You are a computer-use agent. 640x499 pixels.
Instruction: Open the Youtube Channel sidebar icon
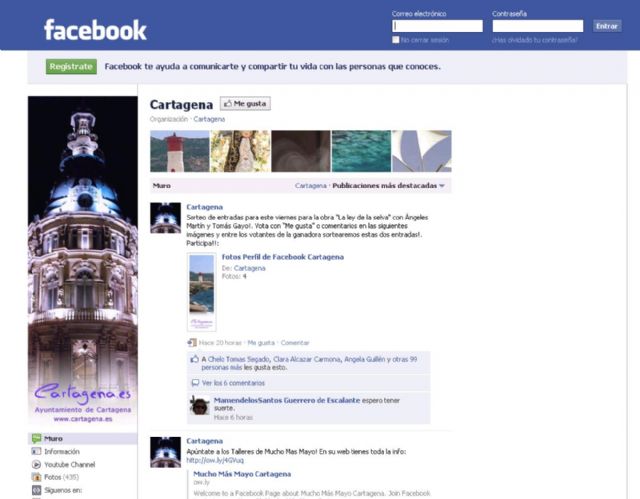point(36,464)
